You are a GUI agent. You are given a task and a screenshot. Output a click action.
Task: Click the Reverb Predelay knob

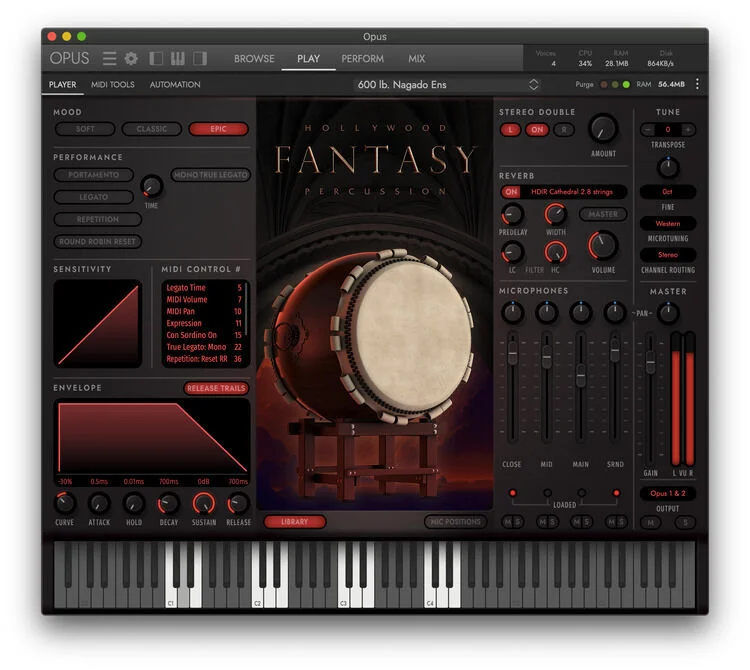512,214
